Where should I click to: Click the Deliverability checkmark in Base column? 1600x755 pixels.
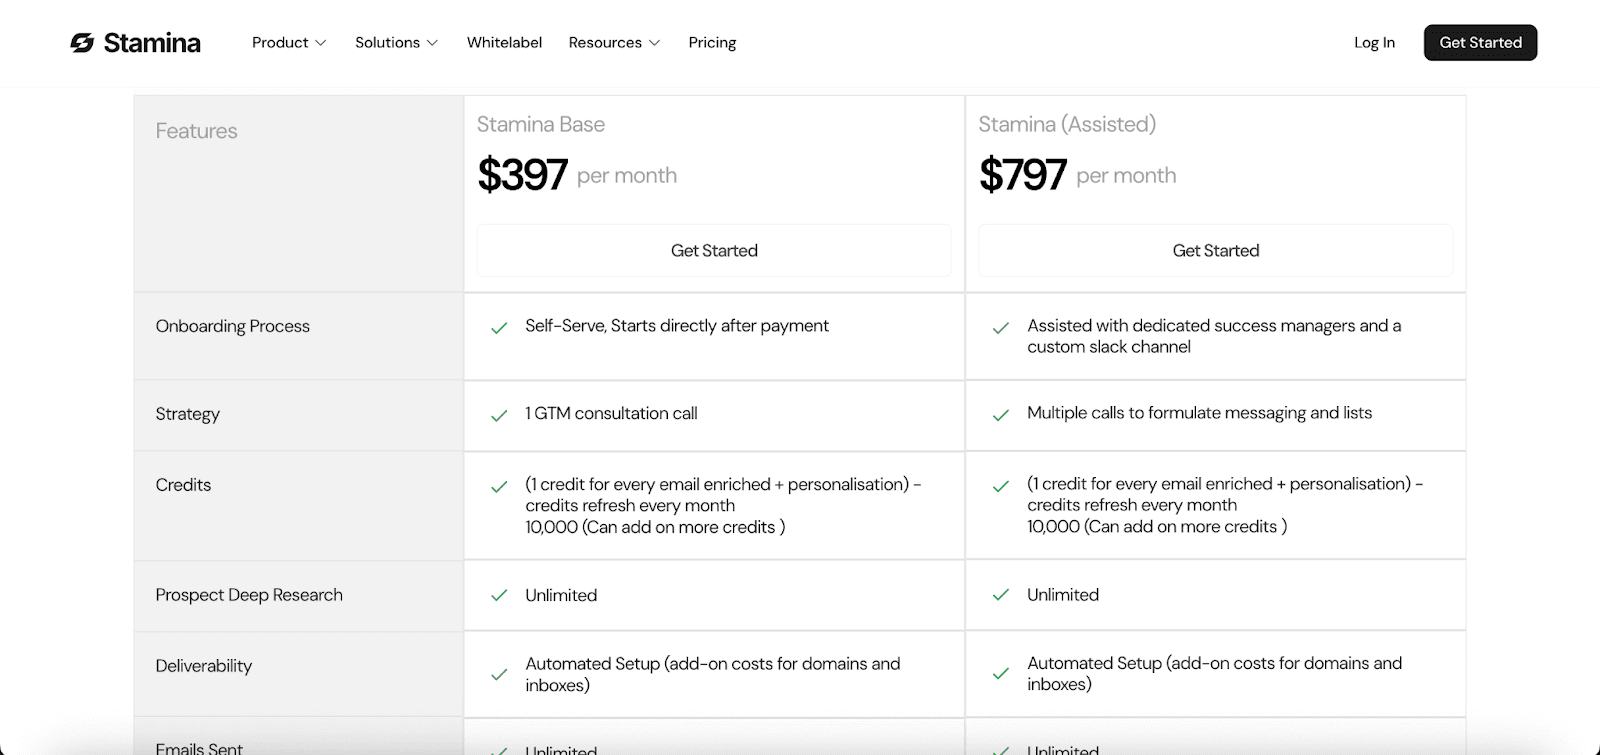point(499,675)
